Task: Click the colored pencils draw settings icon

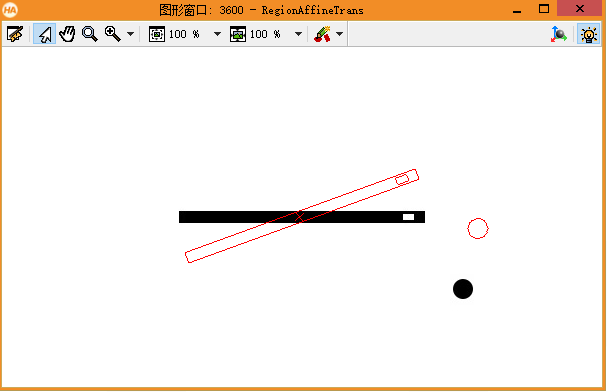Action: 322,34
